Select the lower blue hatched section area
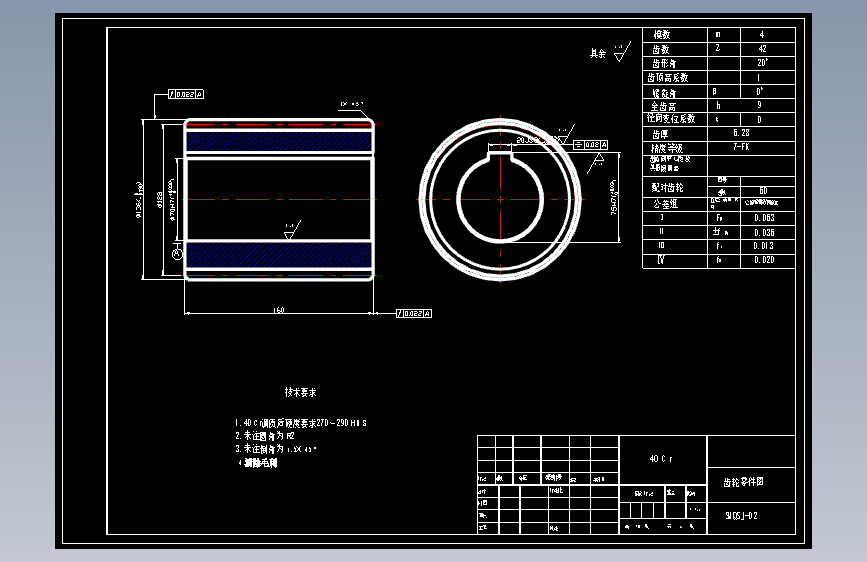Image resolution: width=867 pixels, height=562 pixels. (279, 255)
